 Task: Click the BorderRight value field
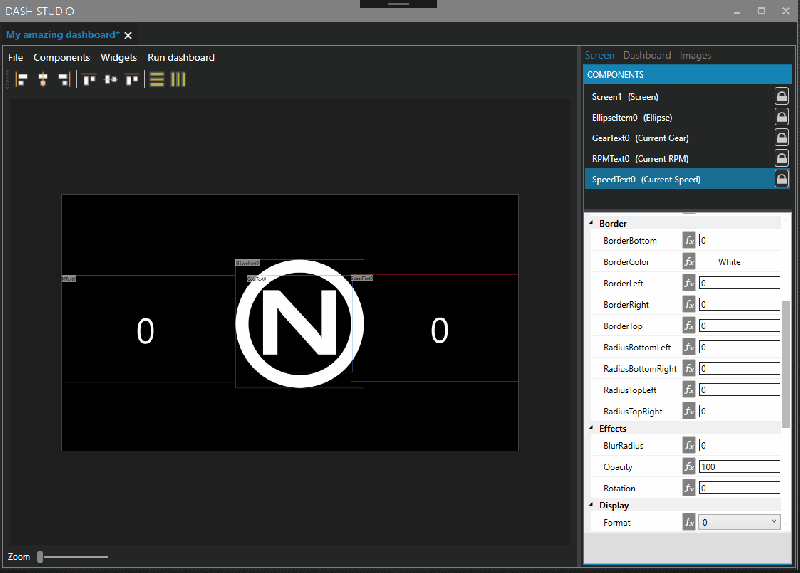coord(739,305)
